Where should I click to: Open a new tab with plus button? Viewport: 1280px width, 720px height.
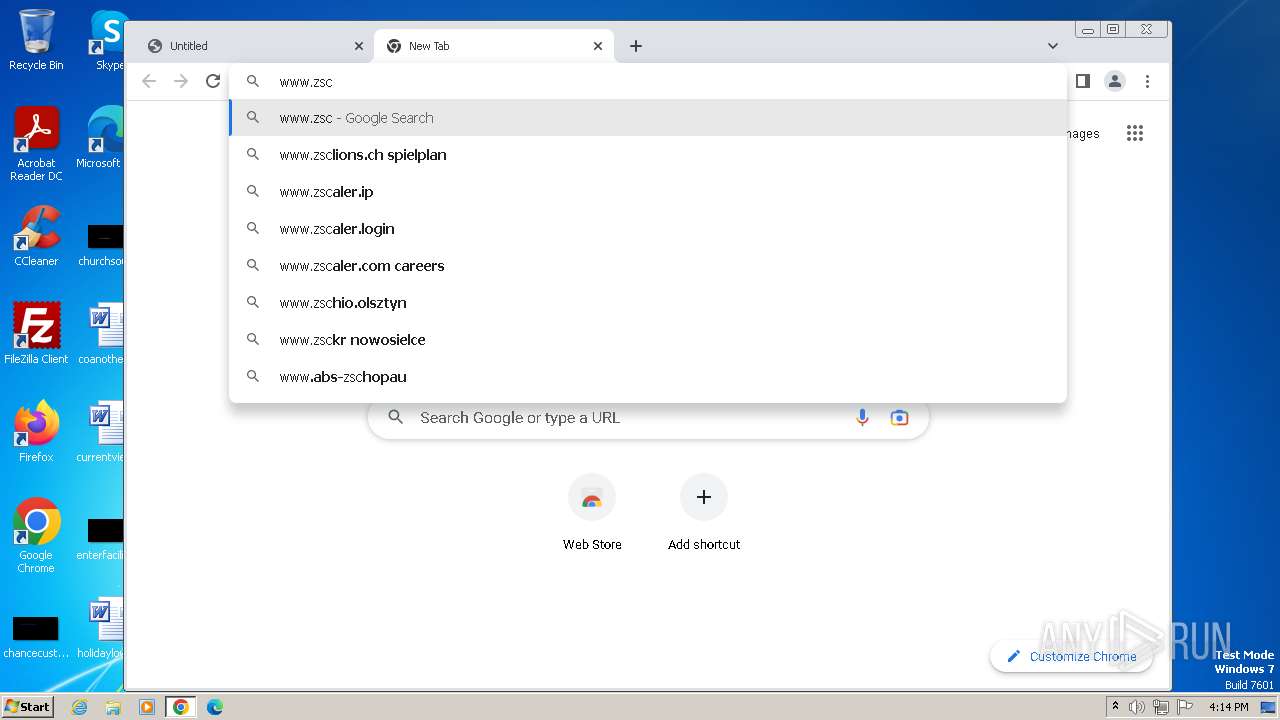pyautogui.click(x=636, y=46)
